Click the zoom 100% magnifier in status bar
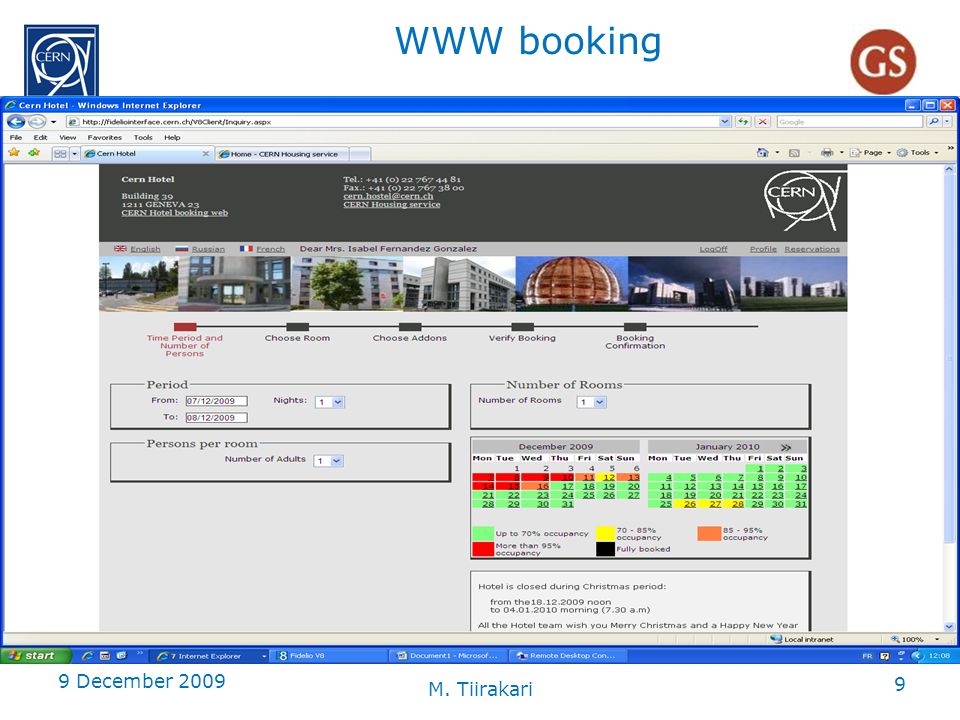This screenshot has height=720, width=960. click(x=895, y=639)
